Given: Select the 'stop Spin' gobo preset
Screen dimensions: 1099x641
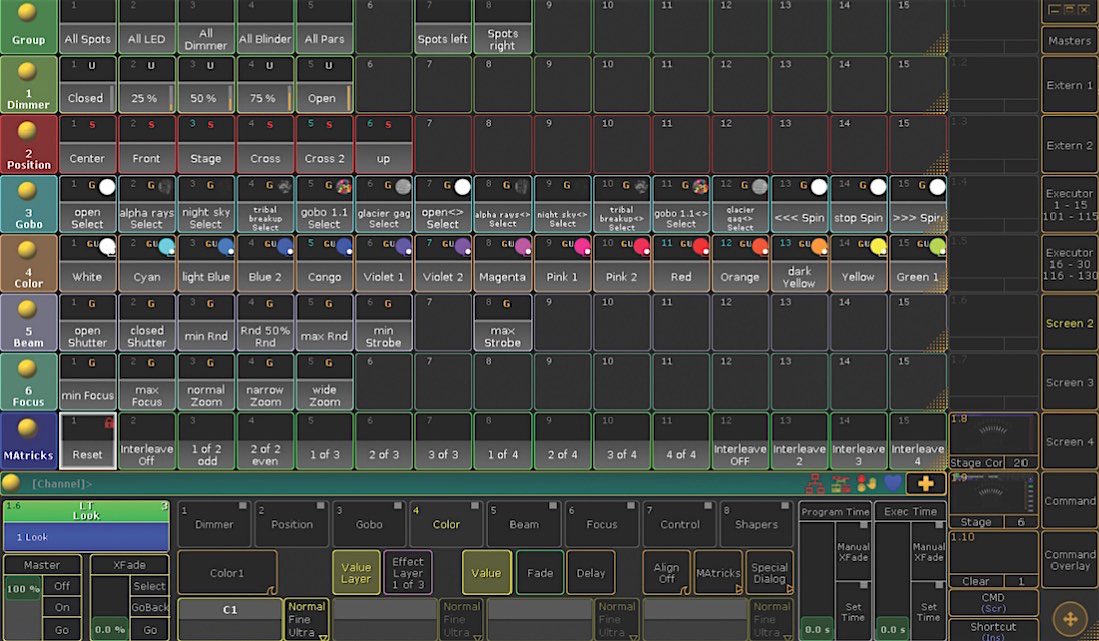Looking at the screenshot, I should click(x=859, y=204).
